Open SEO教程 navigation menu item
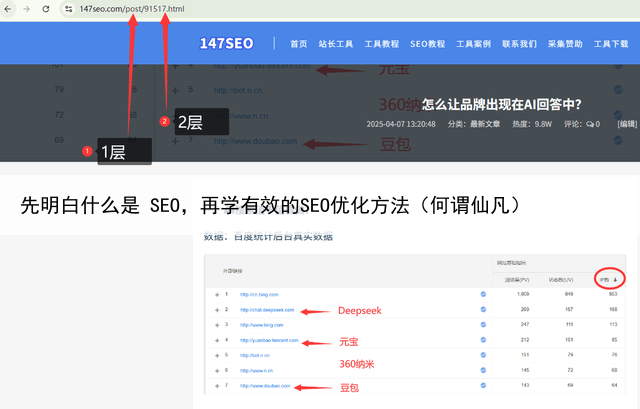The image size is (640, 409). [x=427, y=44]
